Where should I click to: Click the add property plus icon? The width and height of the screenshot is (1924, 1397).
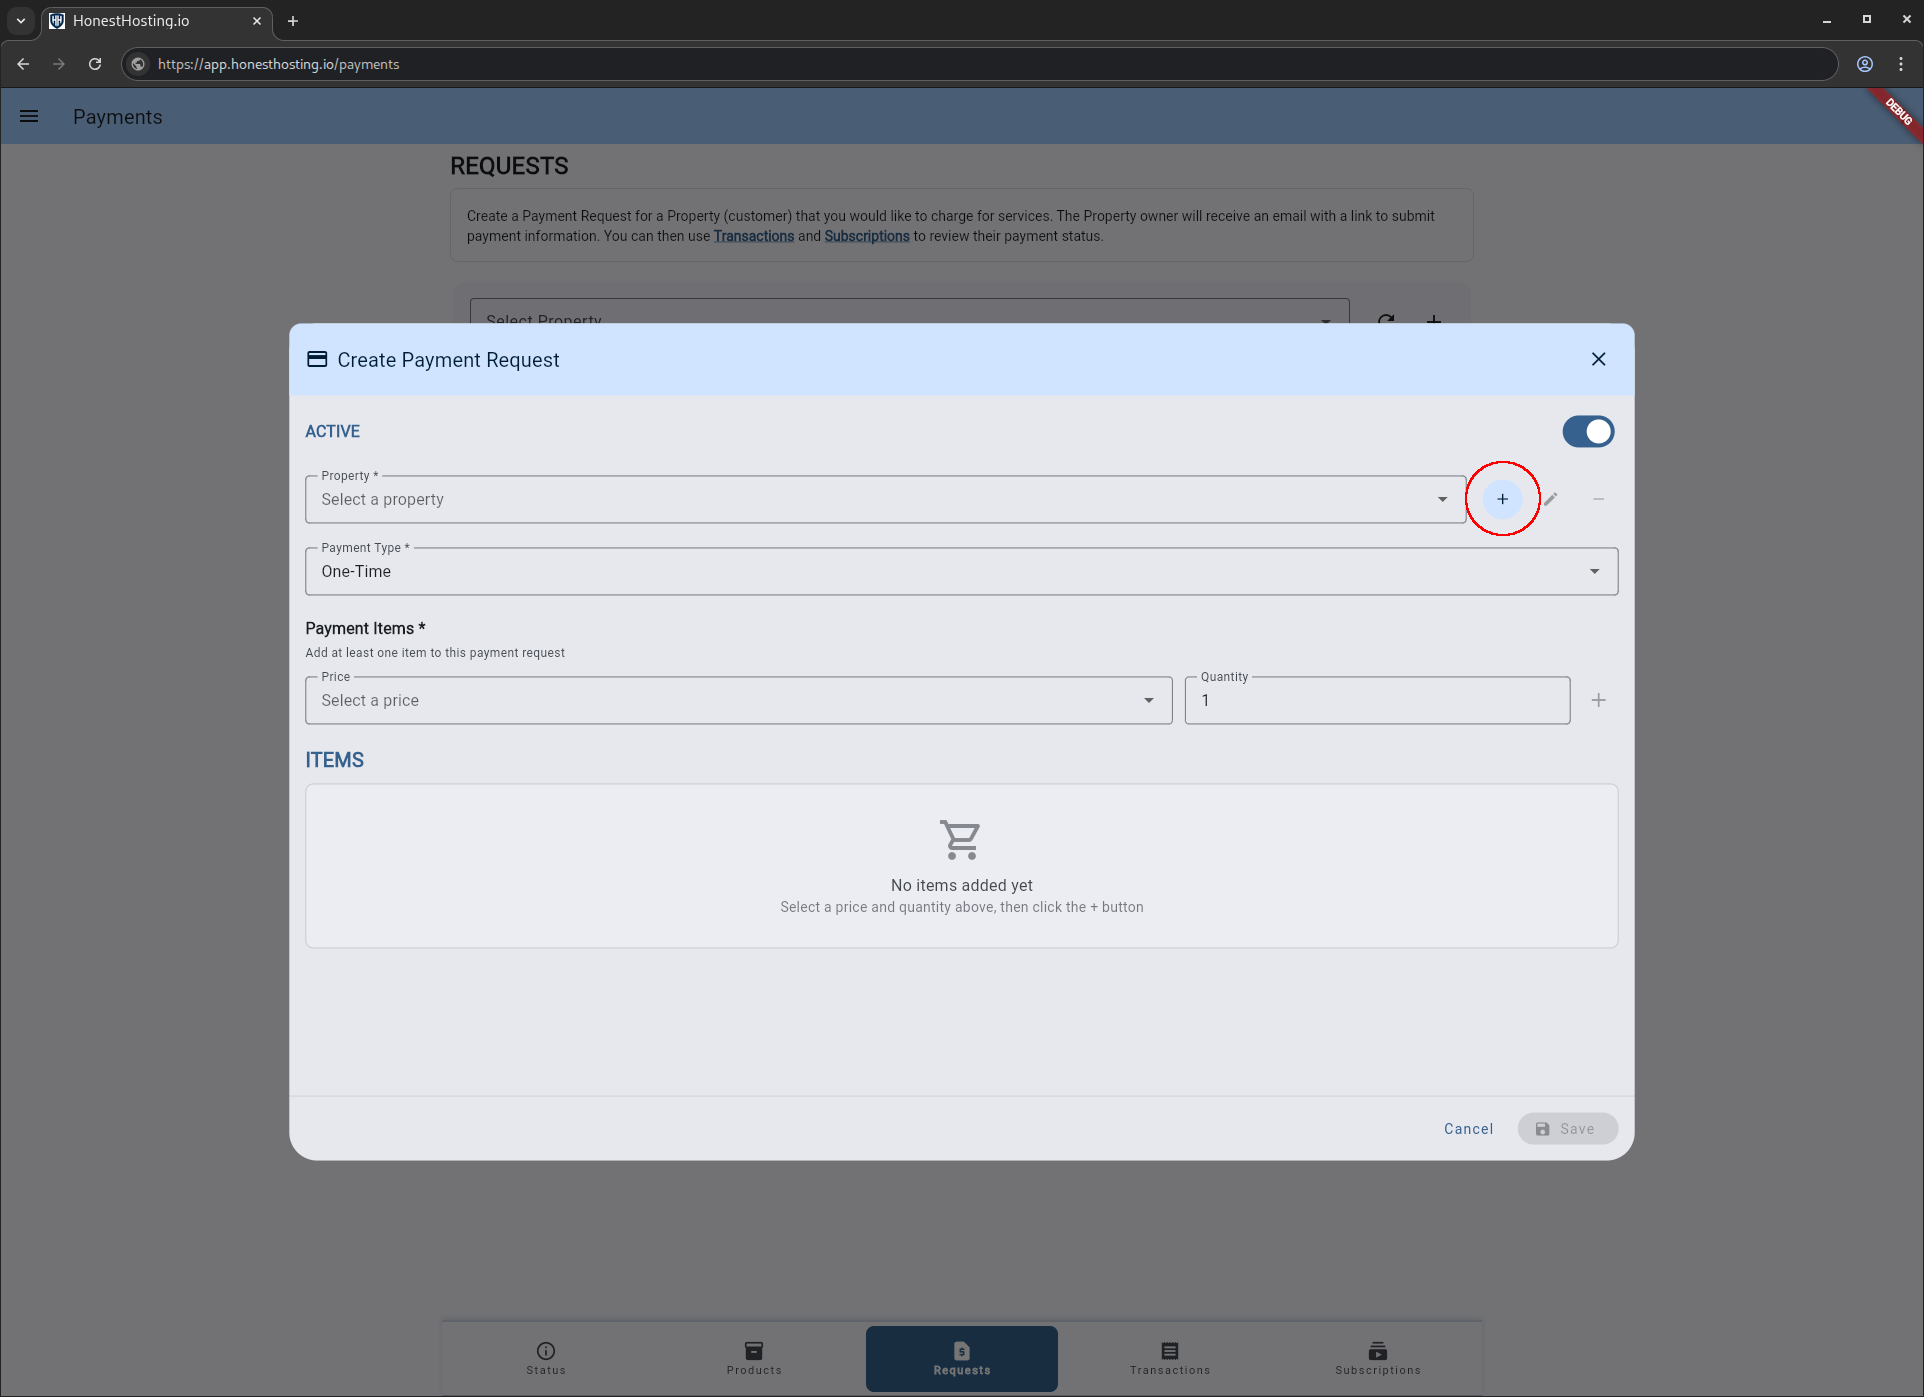1502,499
